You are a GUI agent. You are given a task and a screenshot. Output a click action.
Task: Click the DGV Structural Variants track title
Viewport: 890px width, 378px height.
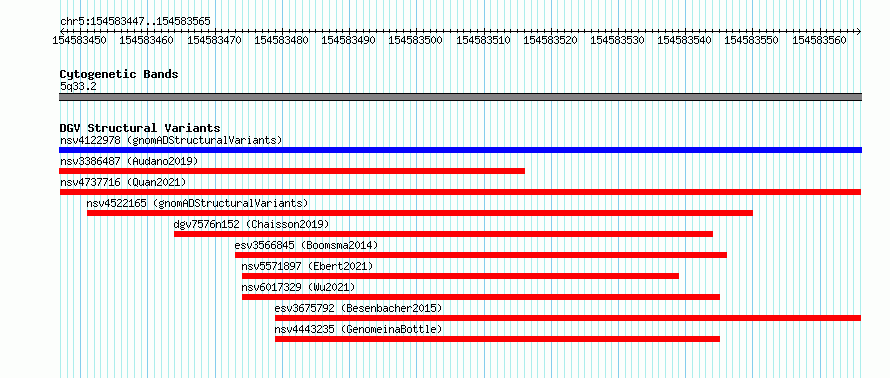coord(140,128)
